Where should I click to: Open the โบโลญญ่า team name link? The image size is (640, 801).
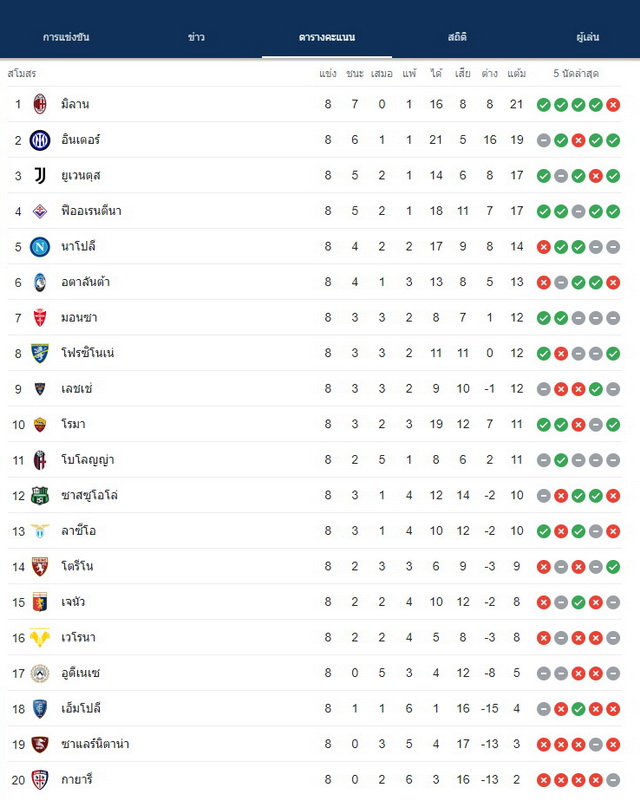(x=87, y=460)
